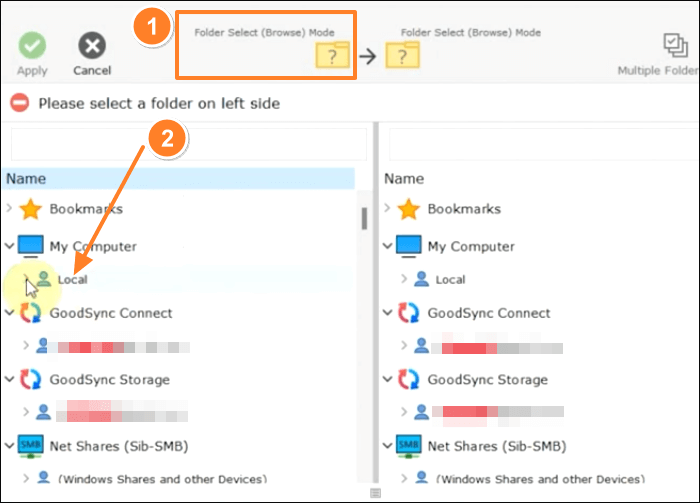Select Net Shares SMB icon in right pane
Image resolution: width=700 pixels, height=503 pixels.
(x=409, y=446)
